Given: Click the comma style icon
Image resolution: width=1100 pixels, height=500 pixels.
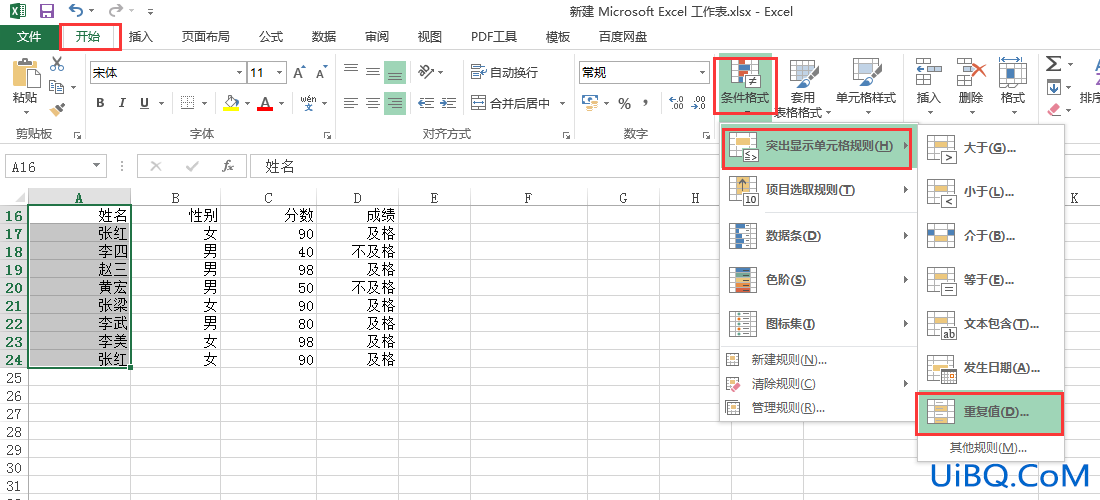Looking at the screenshot, I should coord(646,103).
